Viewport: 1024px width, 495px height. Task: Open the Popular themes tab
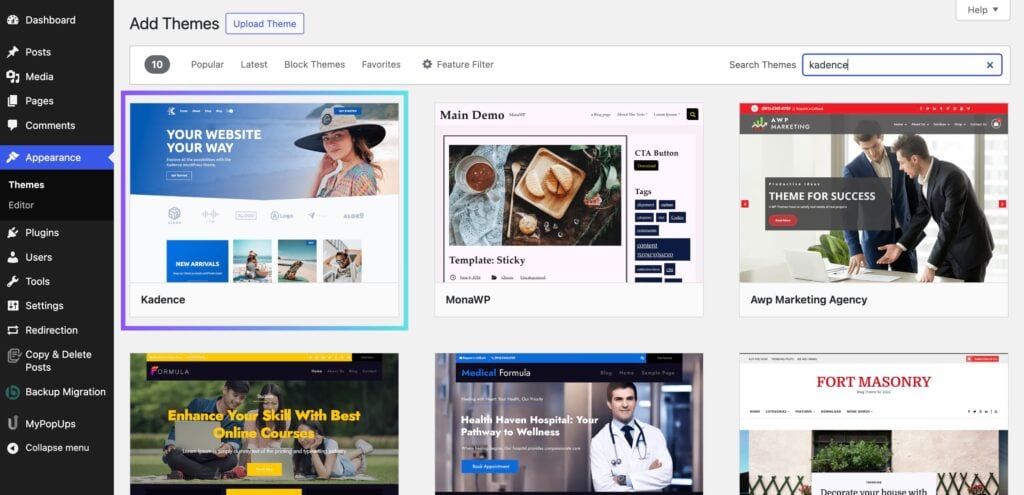tap(207, 65)
